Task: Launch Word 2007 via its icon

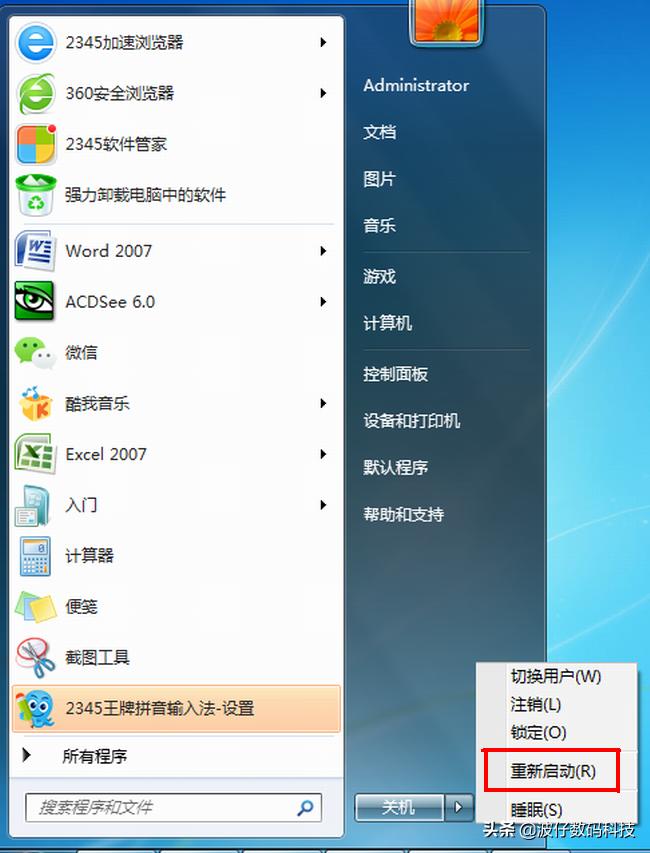Action: pos(35,251)
